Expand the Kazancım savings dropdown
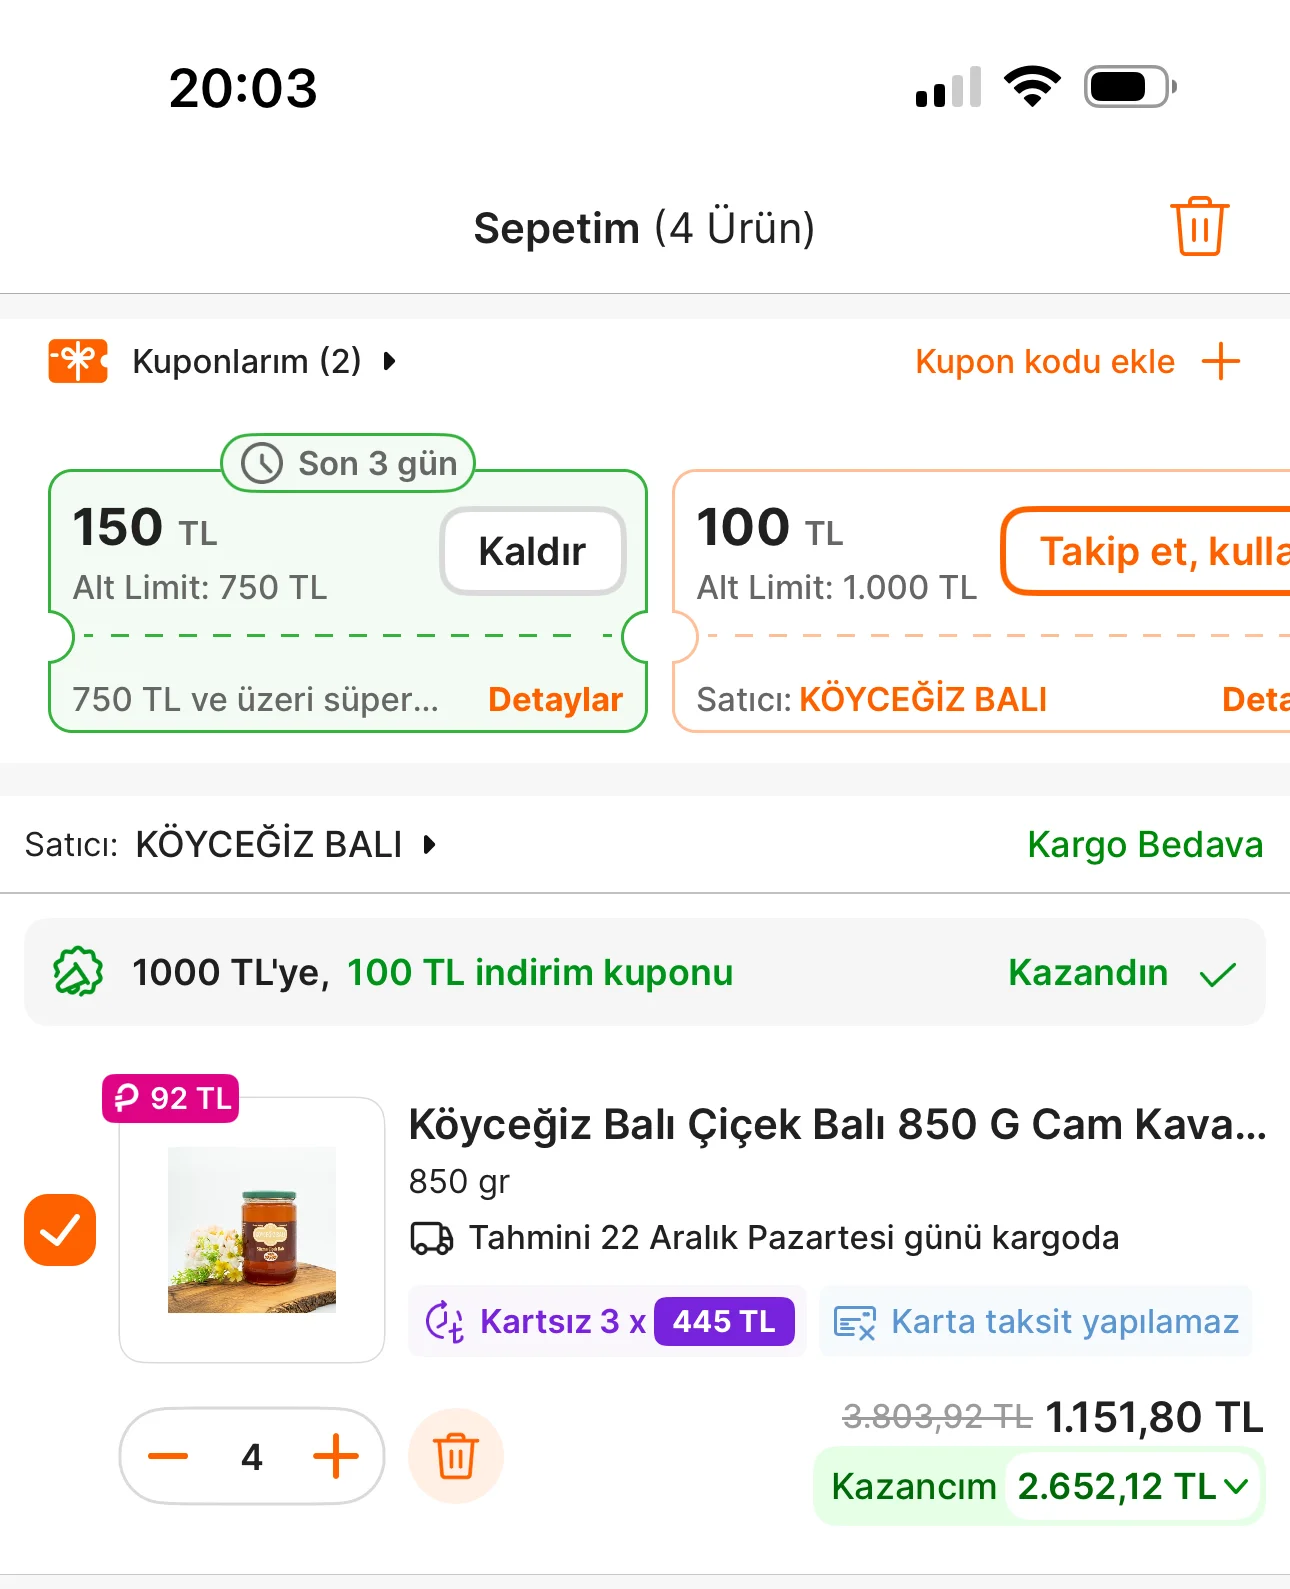The width and height of the screenshot is (1290, 1589). [x=1236, y=1486]
